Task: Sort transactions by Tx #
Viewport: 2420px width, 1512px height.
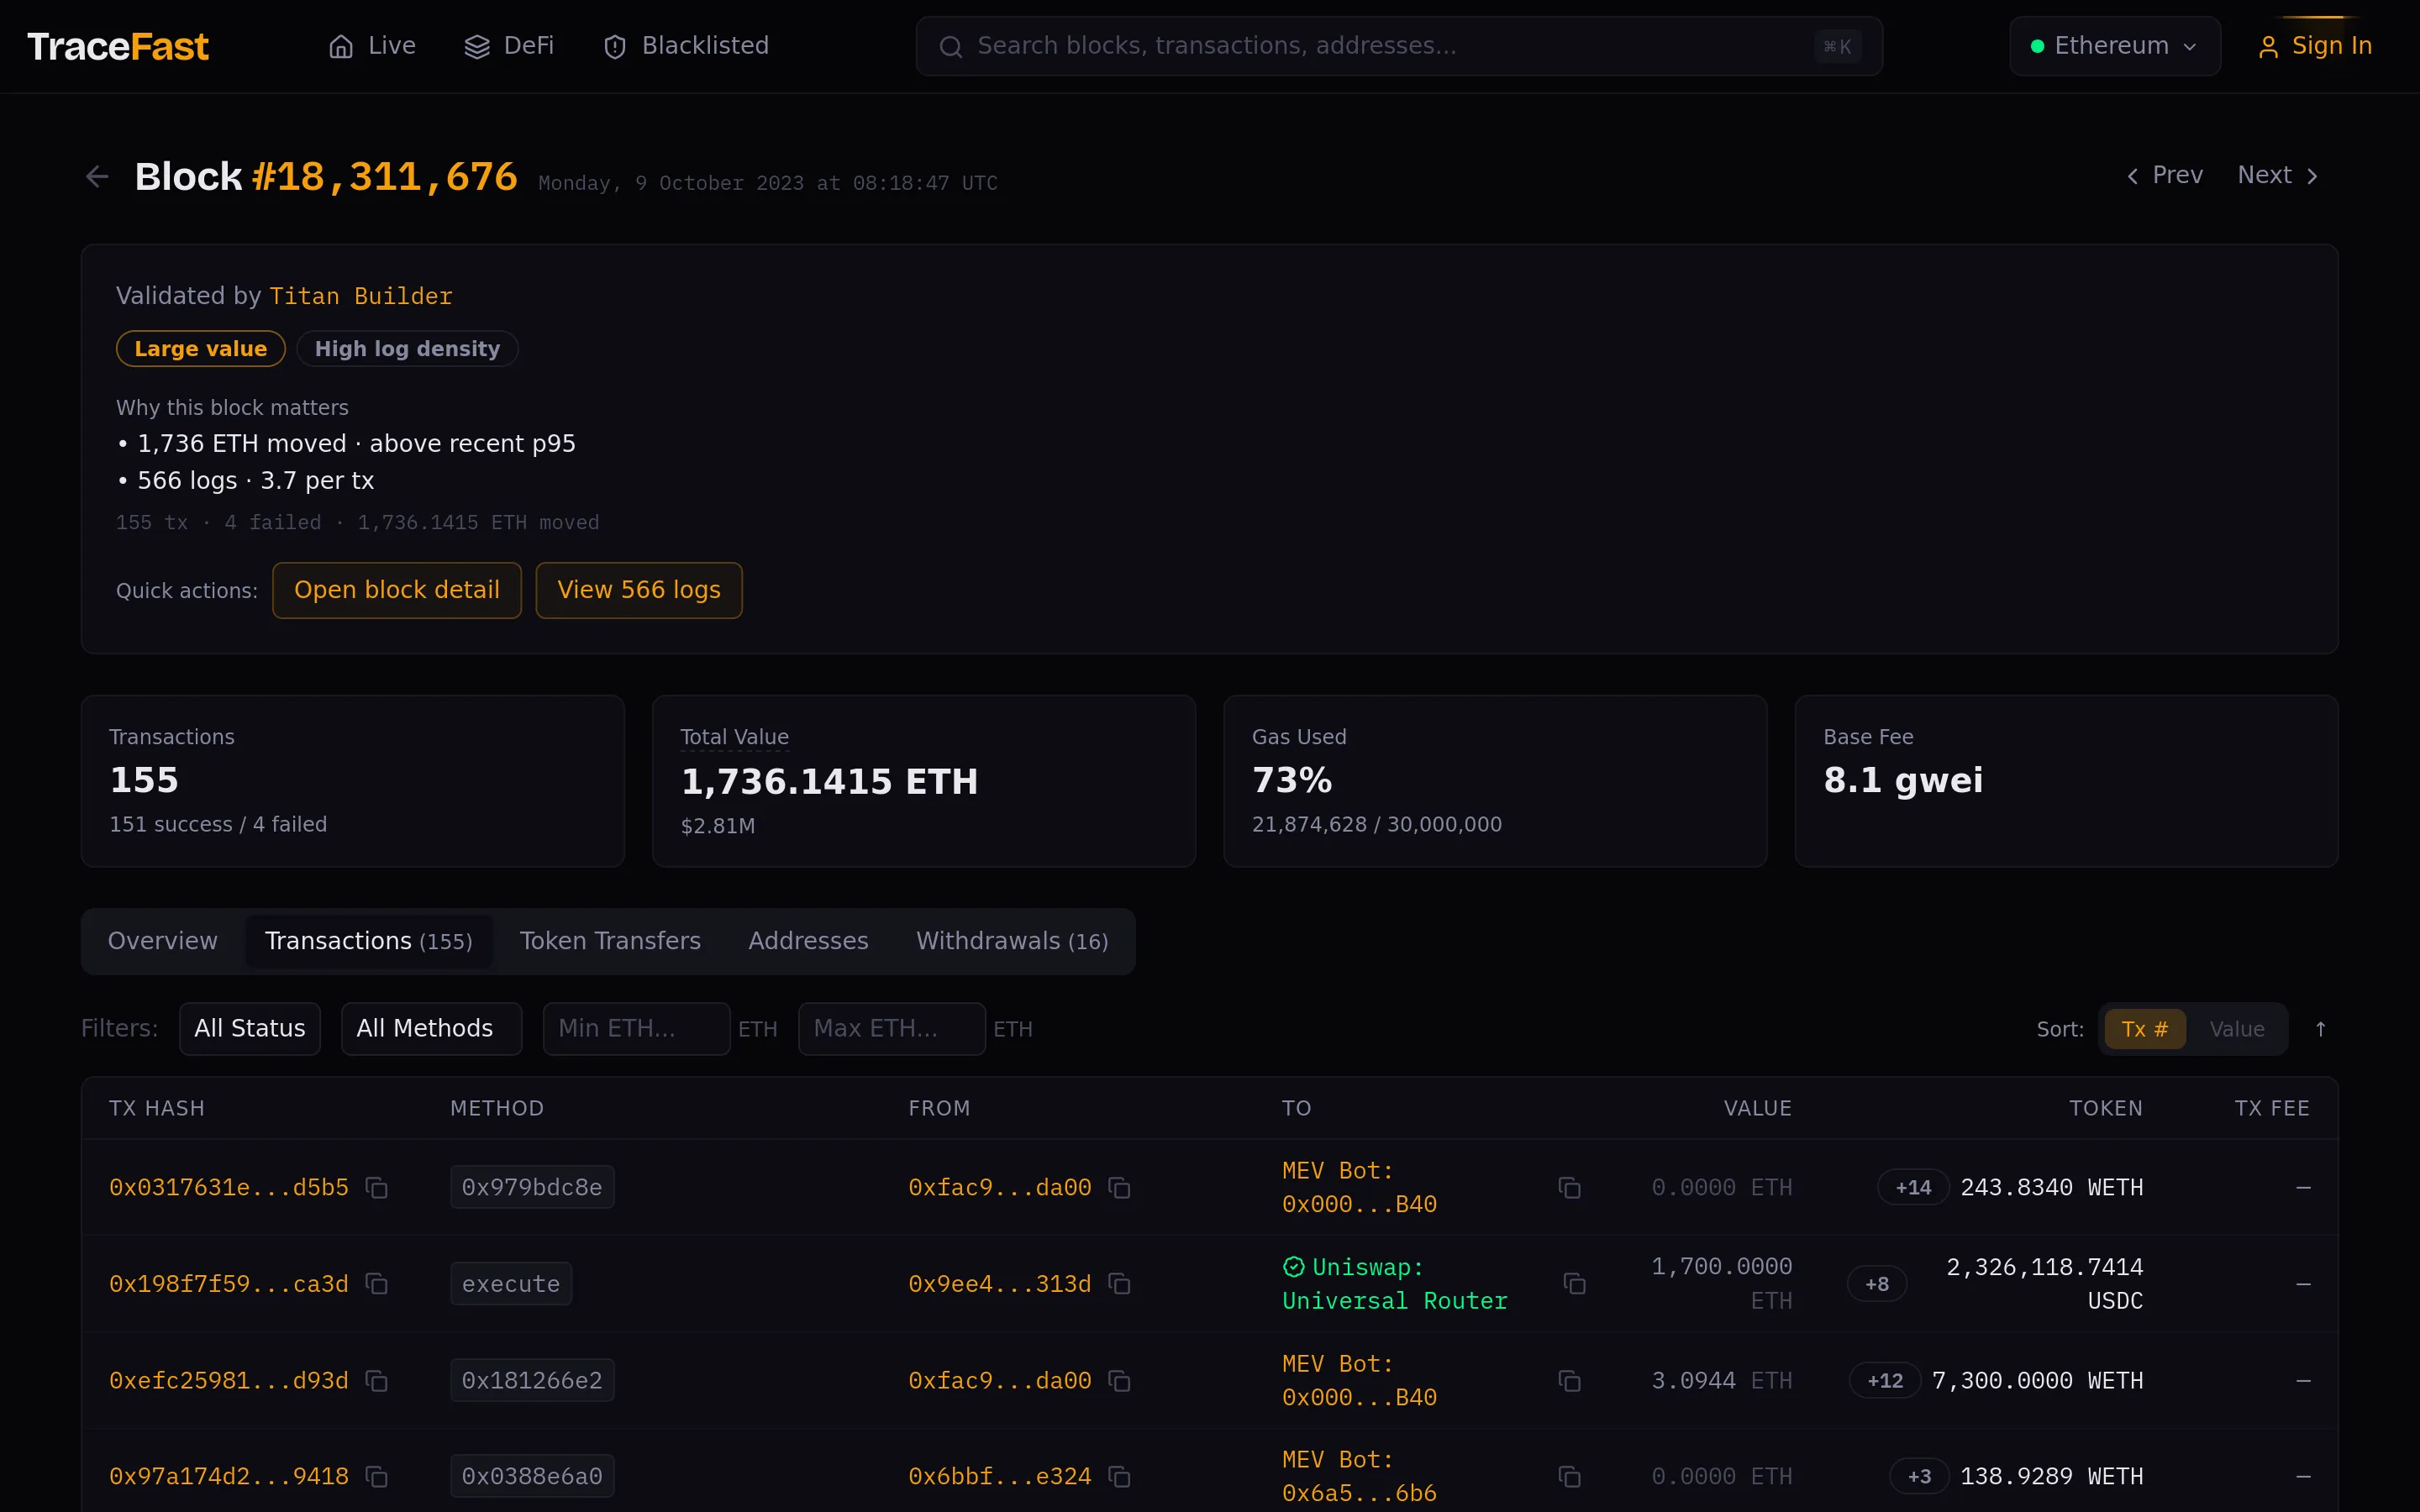Action: (x=2145, y=1029)
